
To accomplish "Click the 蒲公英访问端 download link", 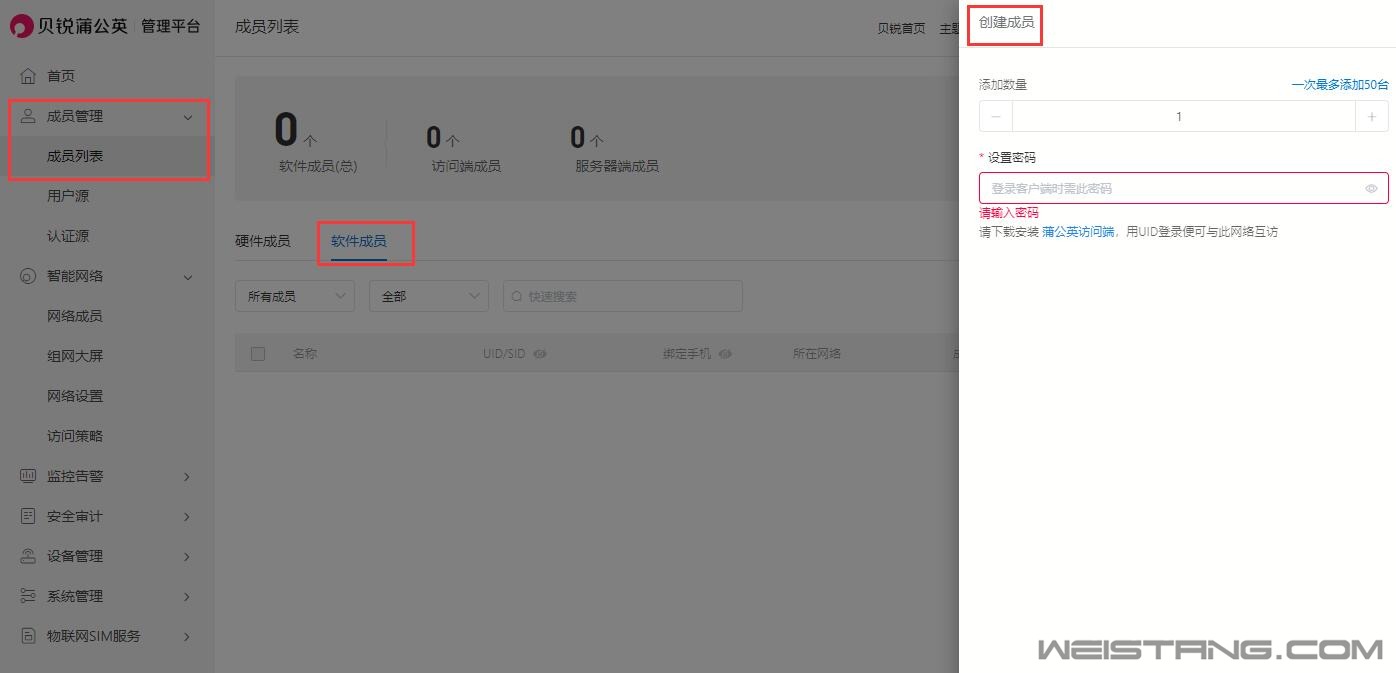I will click(x=1077, y=232).
